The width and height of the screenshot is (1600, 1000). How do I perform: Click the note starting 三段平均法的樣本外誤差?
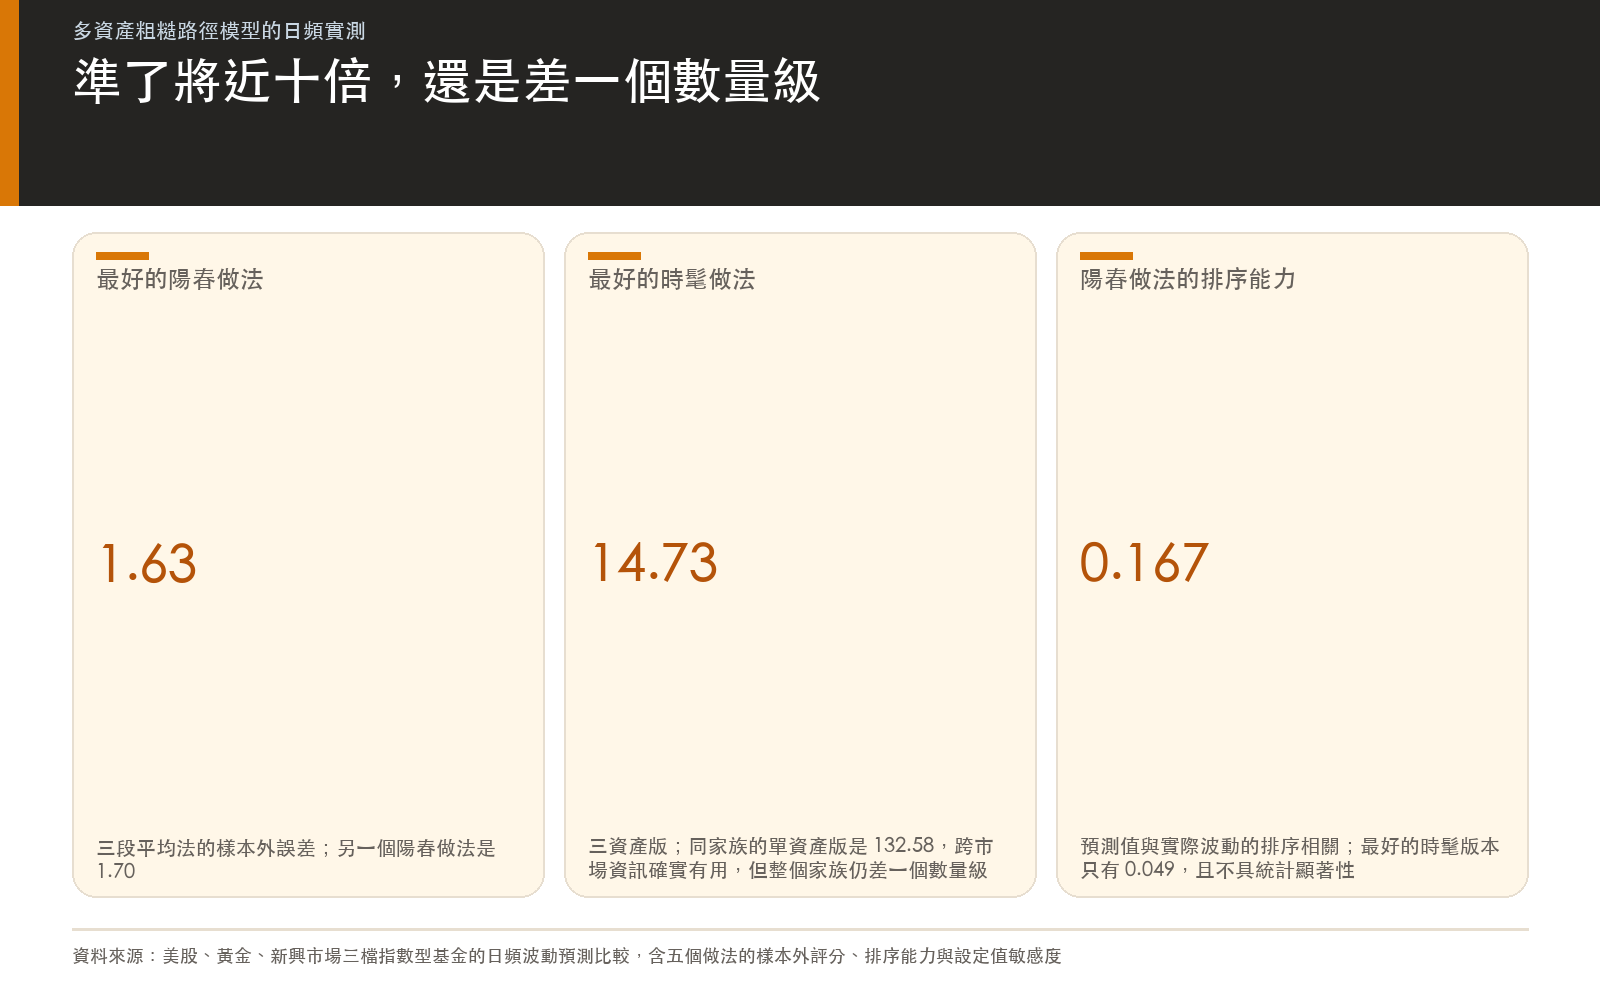[296, 859]
